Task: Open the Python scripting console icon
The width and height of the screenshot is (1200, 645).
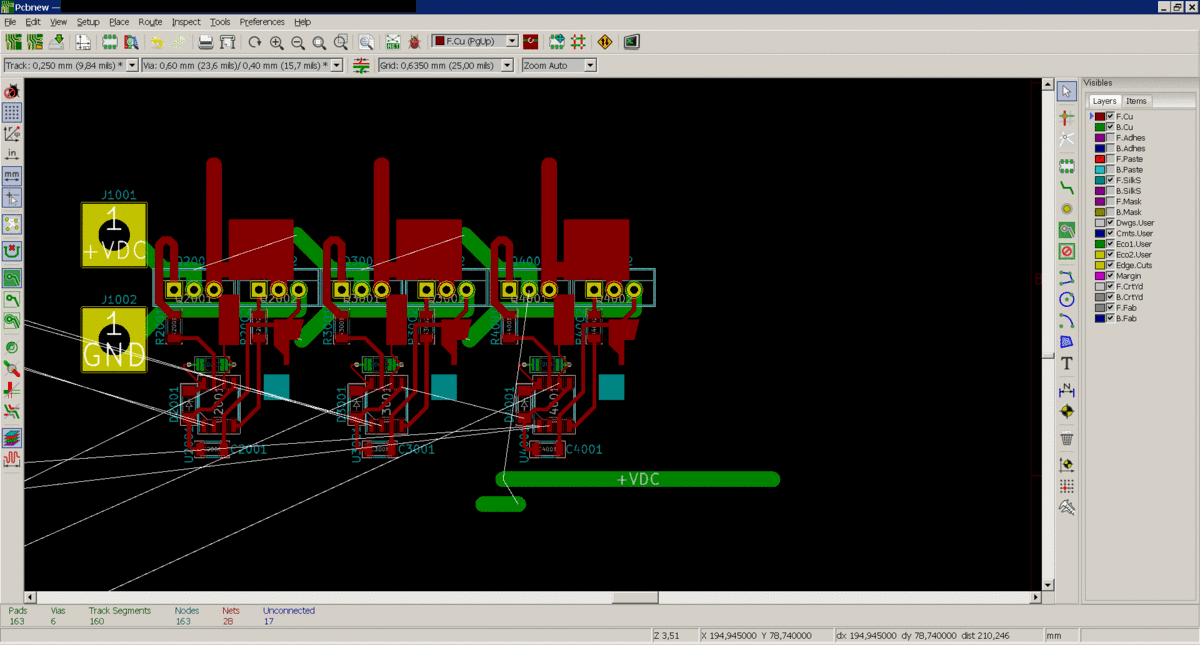Action: 631,42
